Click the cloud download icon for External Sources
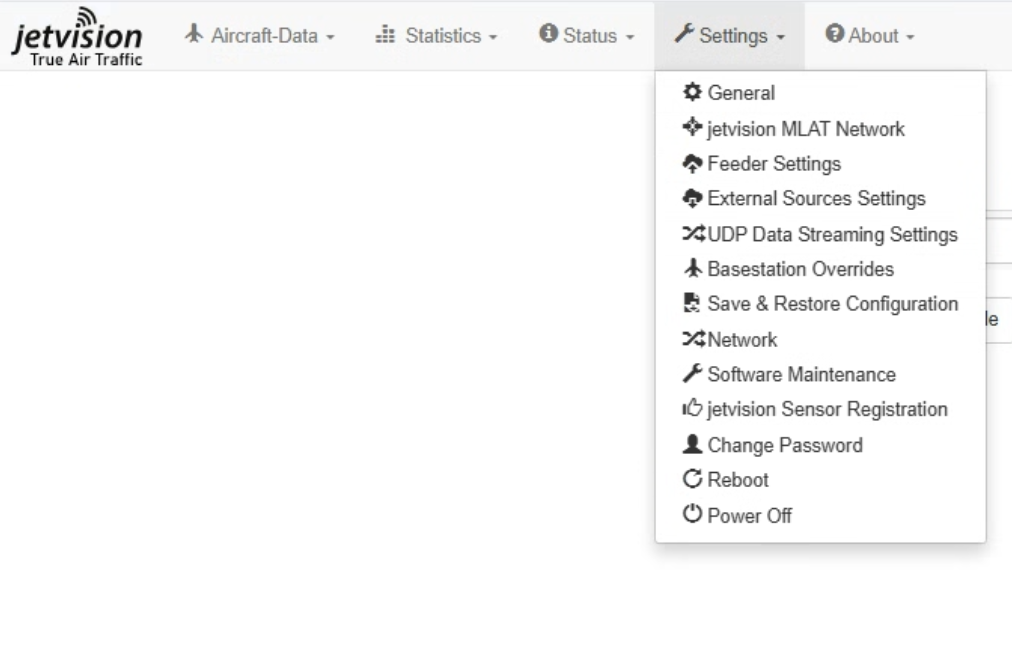 point(691,198)
